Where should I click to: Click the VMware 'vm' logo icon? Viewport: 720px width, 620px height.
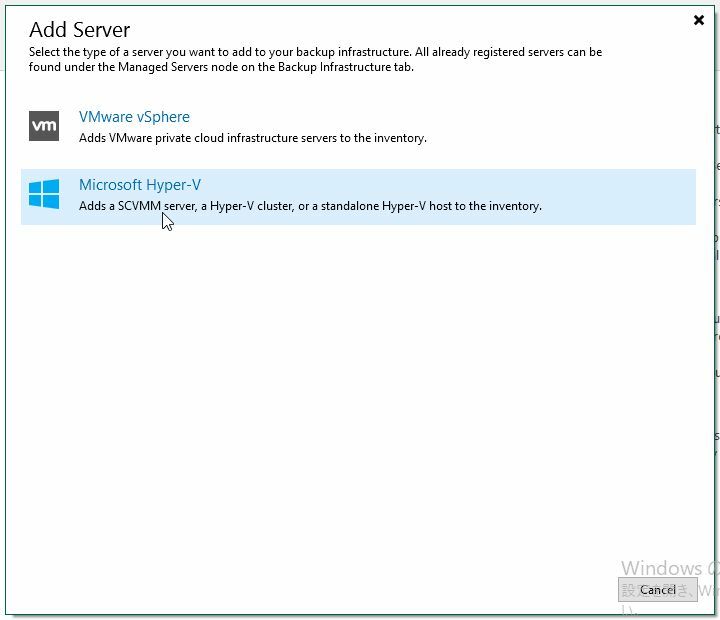pos(44,126)
